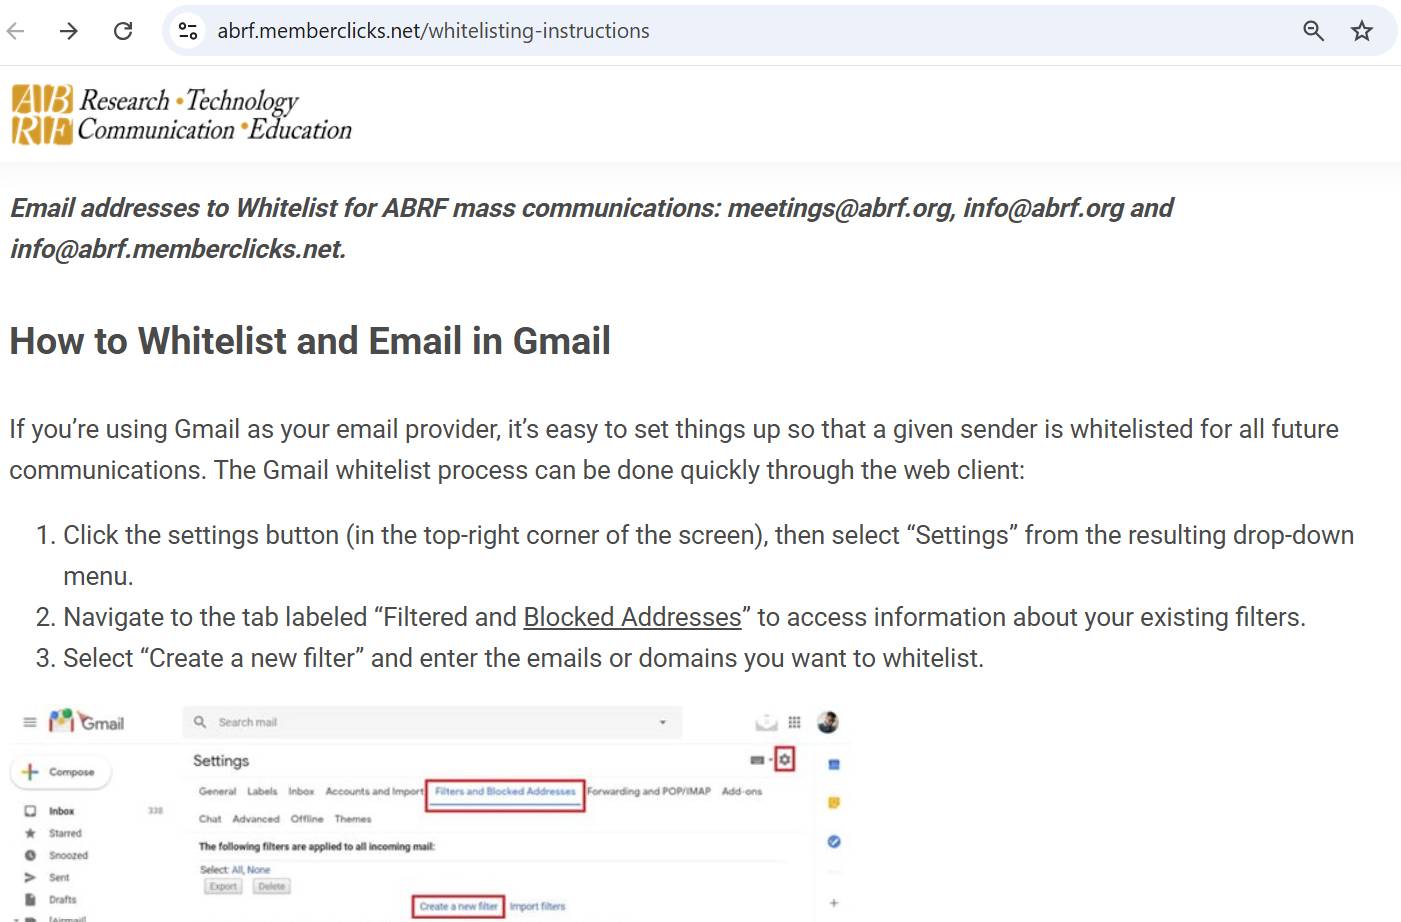This screenshot has width=1401, height=922.
Task: Open Google Keep from the right sidebar
Action: pyautogui.click(x=833, y=802)
